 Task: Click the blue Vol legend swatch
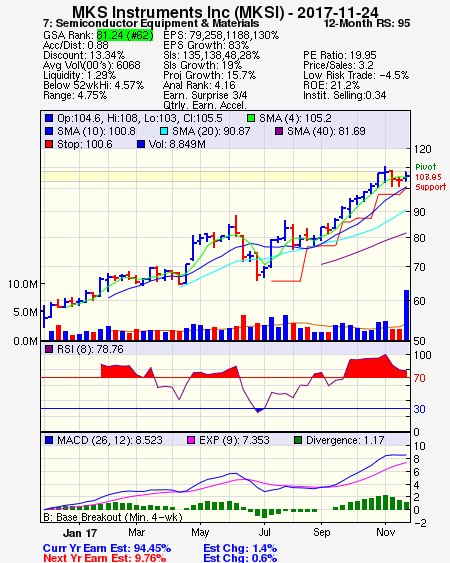(x=141, y=144)
